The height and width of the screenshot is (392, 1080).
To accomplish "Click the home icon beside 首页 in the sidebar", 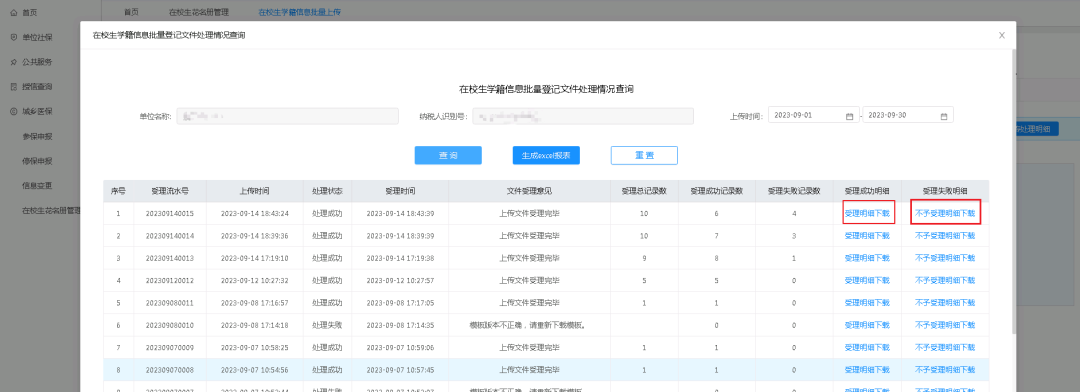I will pyautogui.click(x=14, y=12).
